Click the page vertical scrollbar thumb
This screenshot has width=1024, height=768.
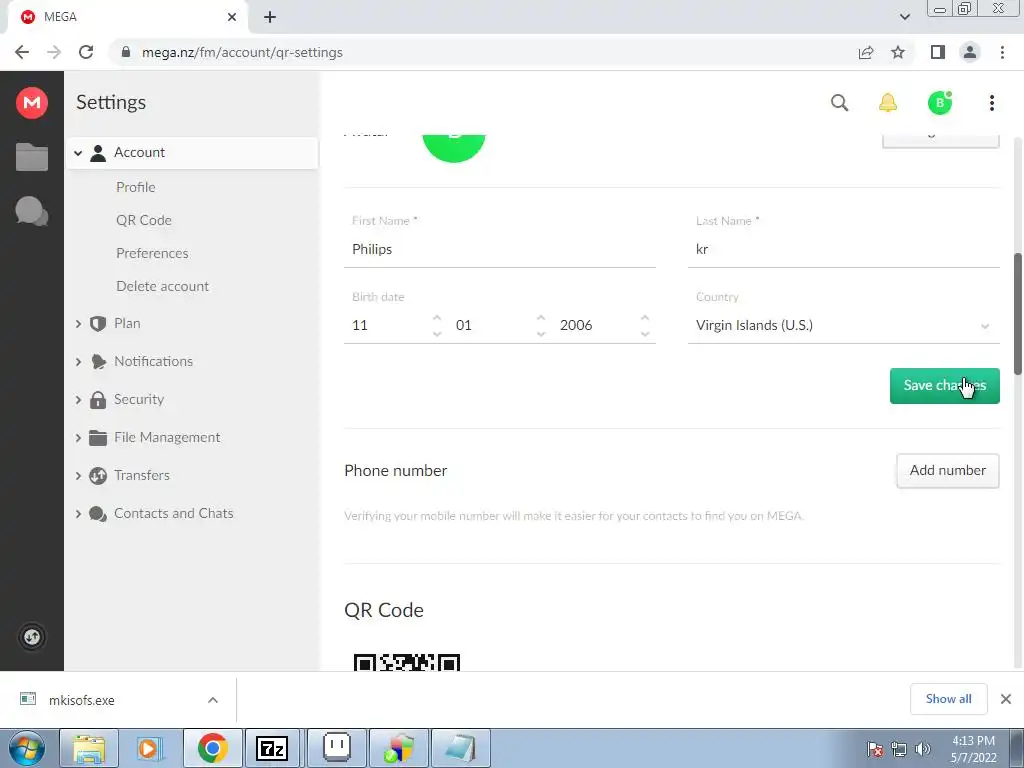(1017, 314)
